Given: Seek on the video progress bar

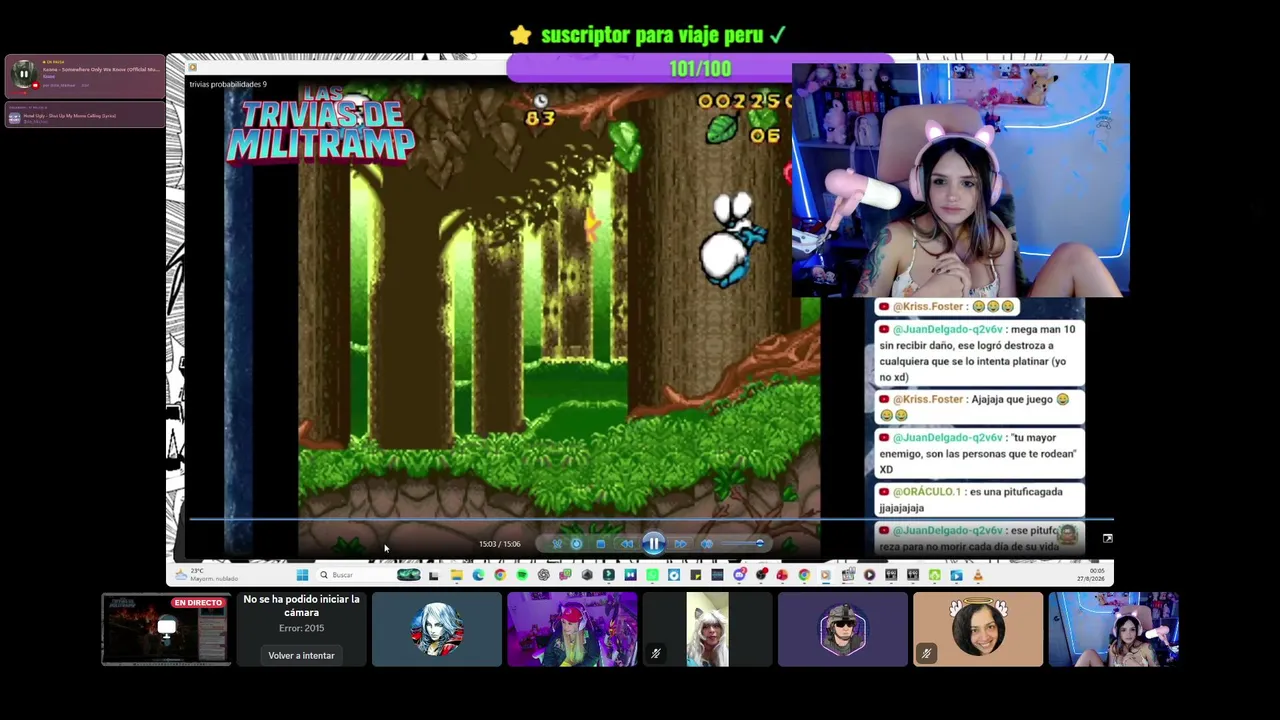Looking at the screenshot, I should pos(651,520).
